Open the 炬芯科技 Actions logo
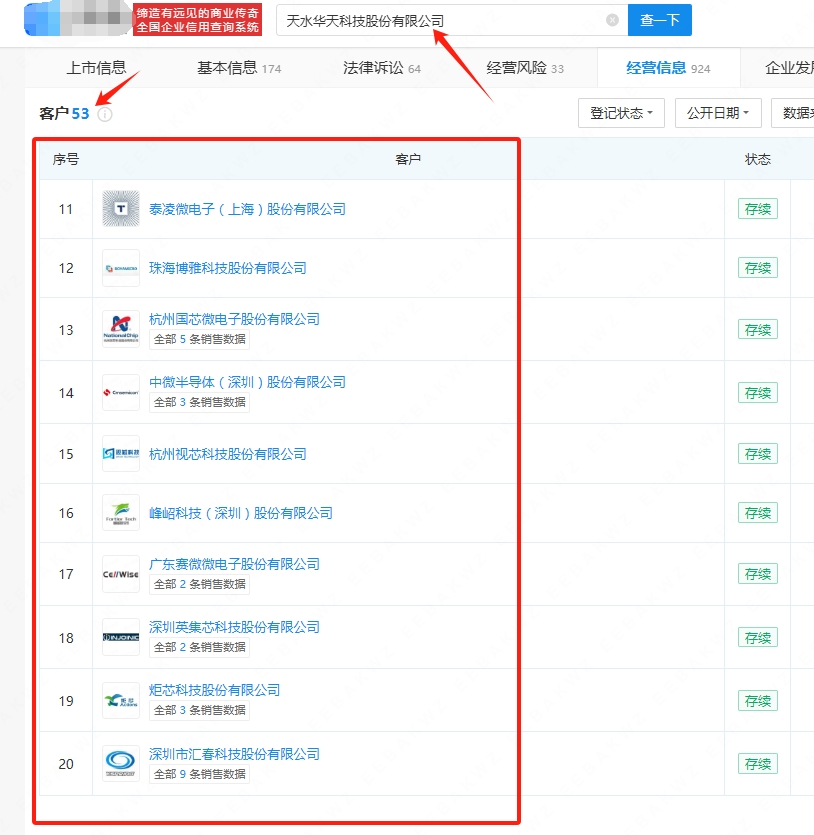 [121, 701]
